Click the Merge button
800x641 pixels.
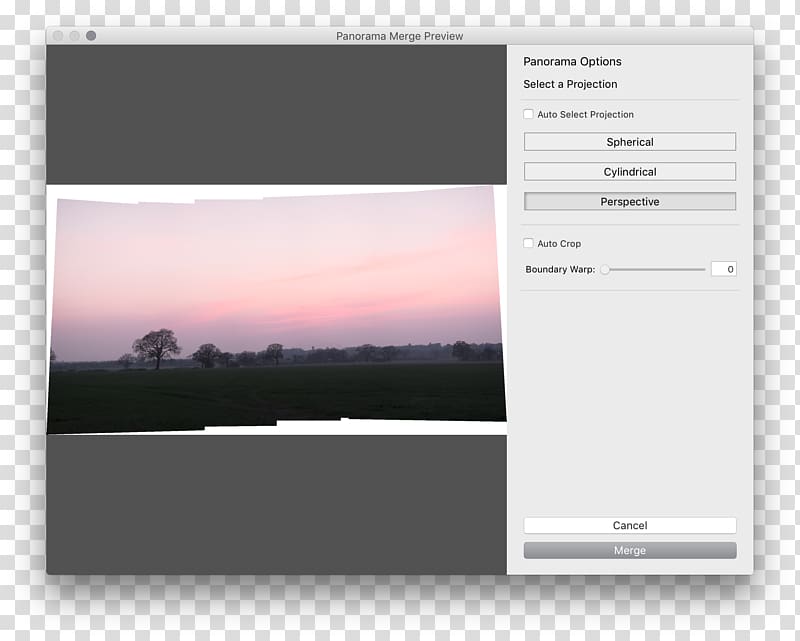coord(630,551)
